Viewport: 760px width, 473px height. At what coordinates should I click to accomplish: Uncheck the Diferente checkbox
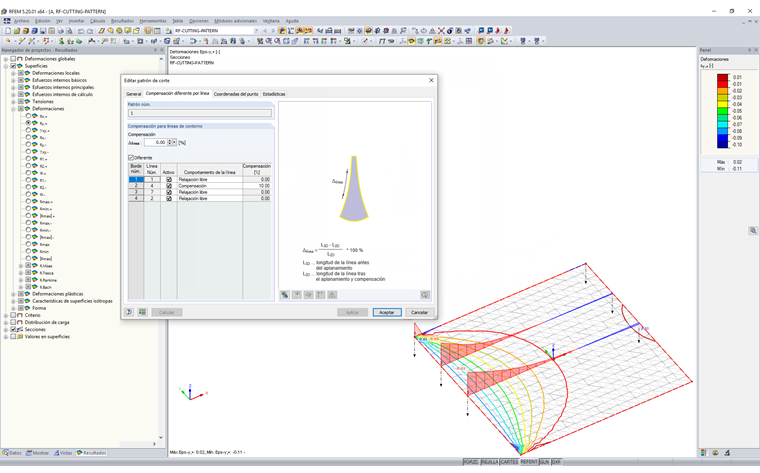[x=130, y=158]
